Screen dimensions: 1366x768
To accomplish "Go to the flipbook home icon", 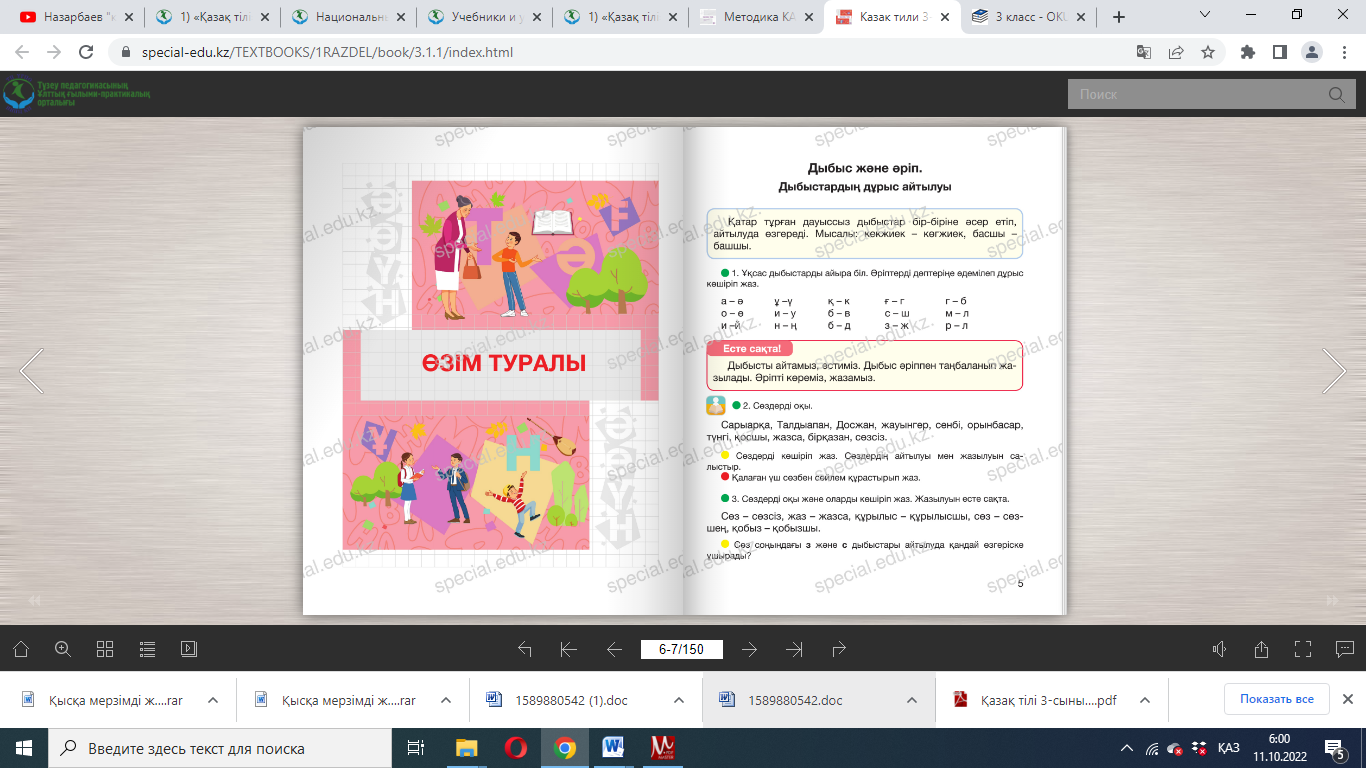I will point(21,649).
